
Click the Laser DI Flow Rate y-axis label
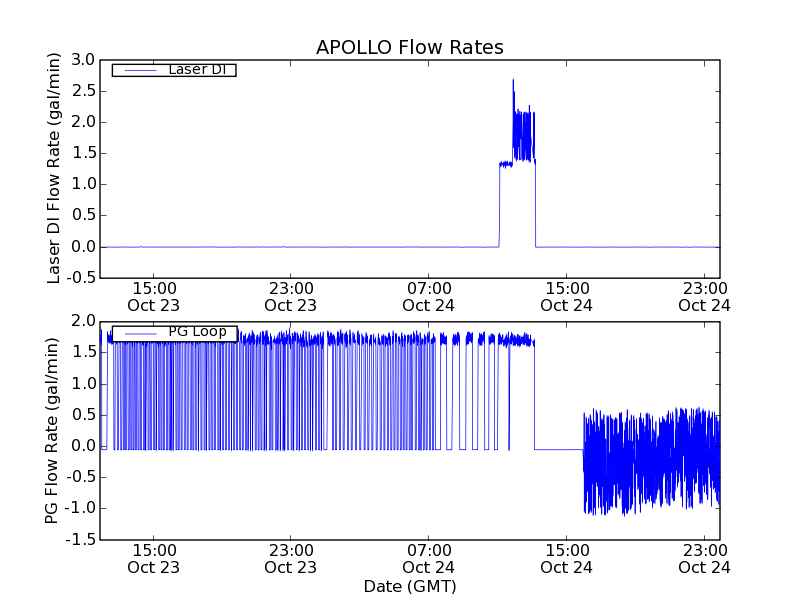pyautogui.click(x=54, y=168)
